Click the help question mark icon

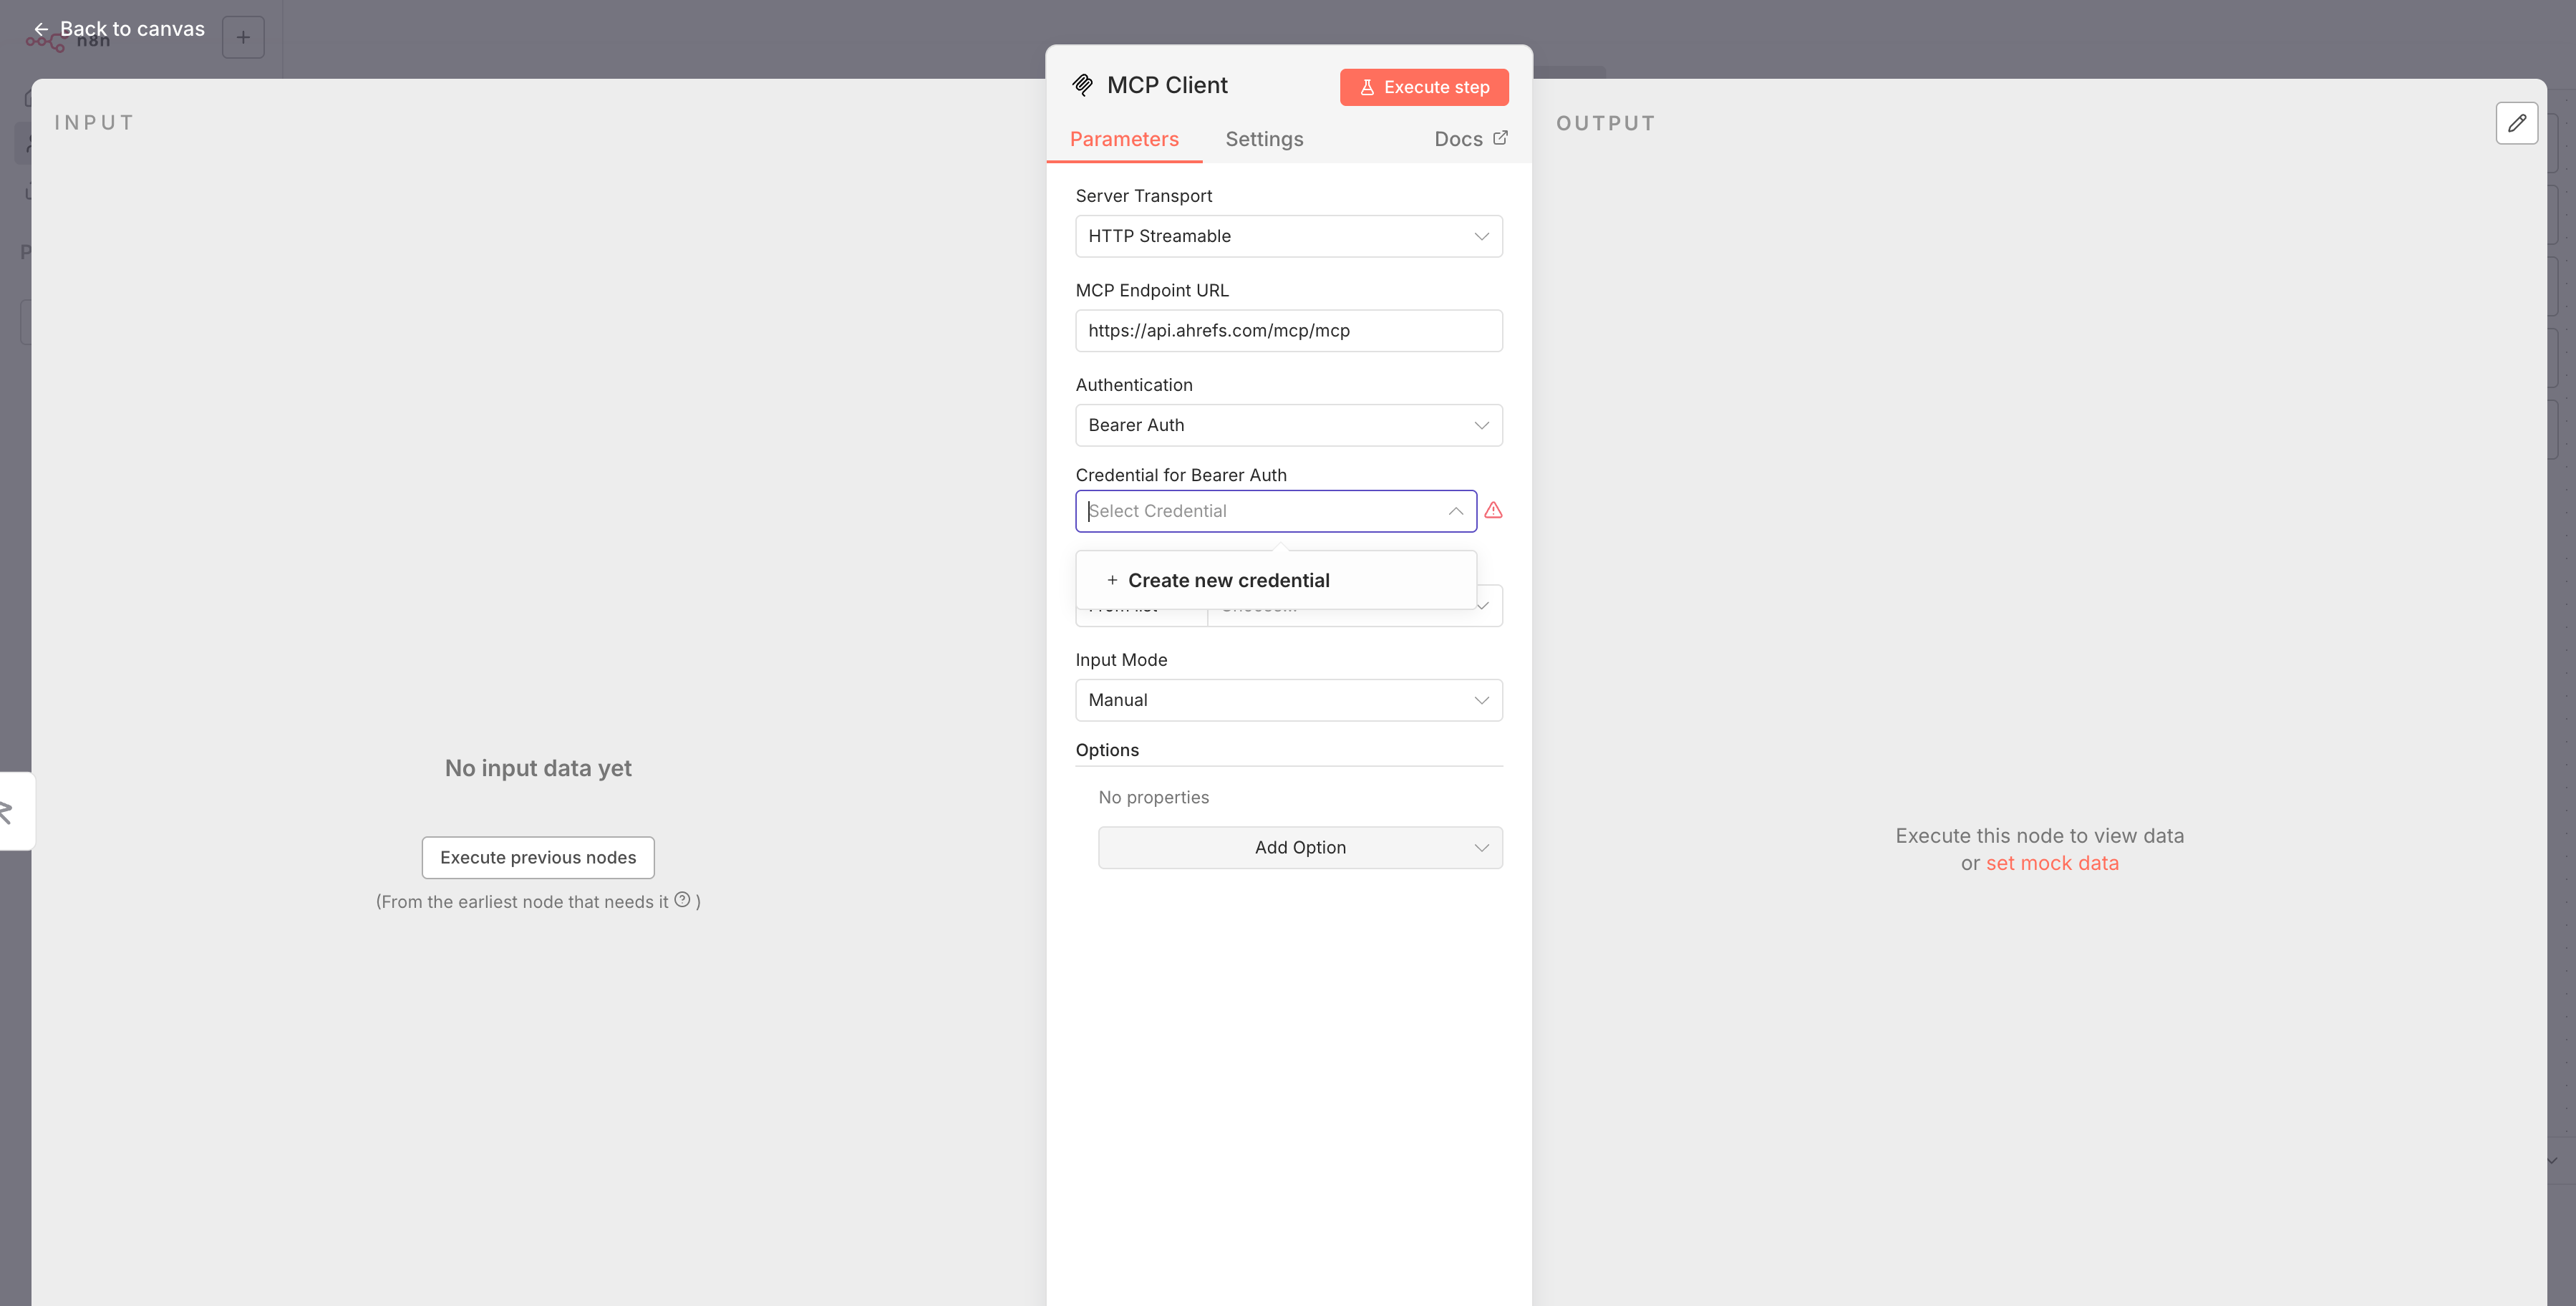682,900
